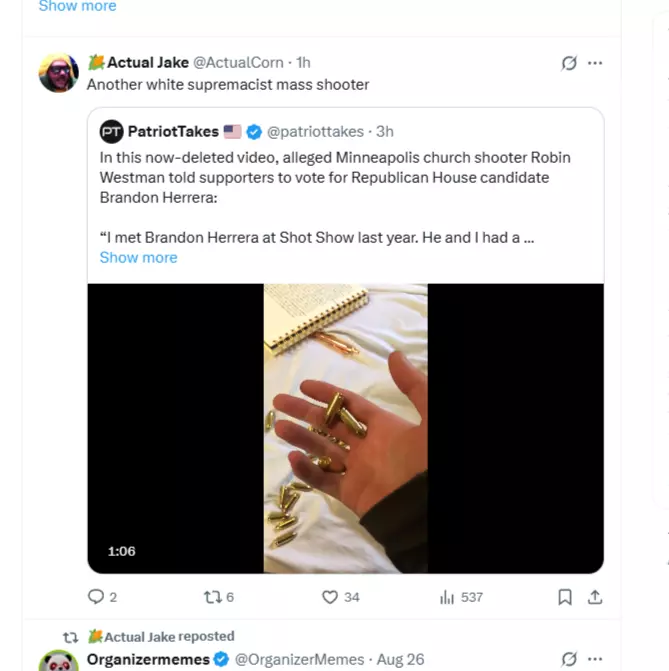Click the reply icon under Actual Jake's post
The height and width of the screenshot is (671, 669).
96,597
